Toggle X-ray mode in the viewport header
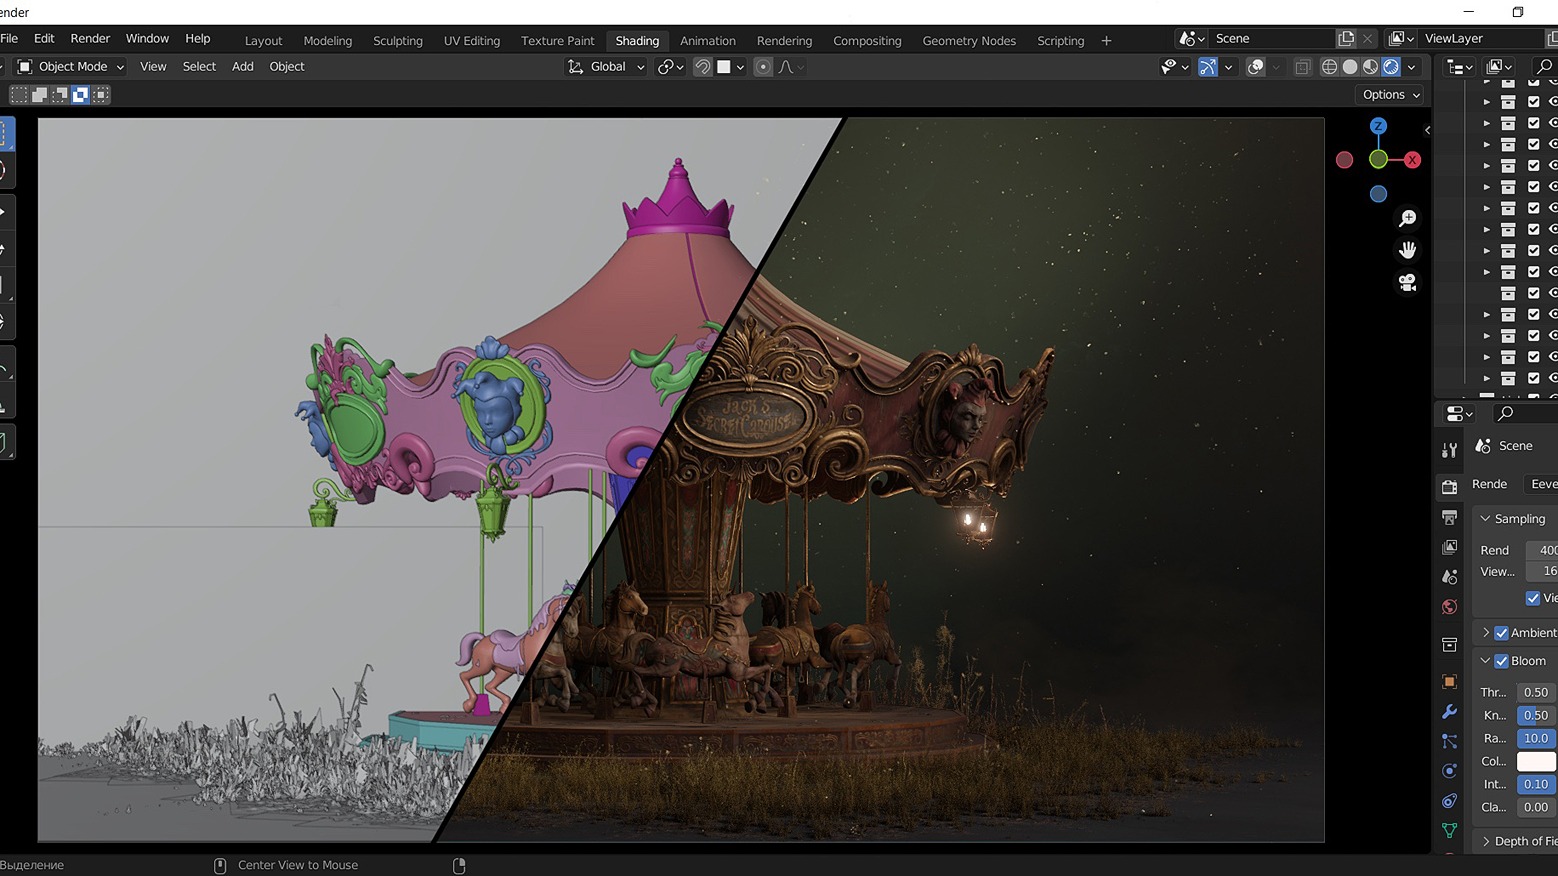Image resolution: width=1558 pixels, height=876 pixels. click(1302, 67)
